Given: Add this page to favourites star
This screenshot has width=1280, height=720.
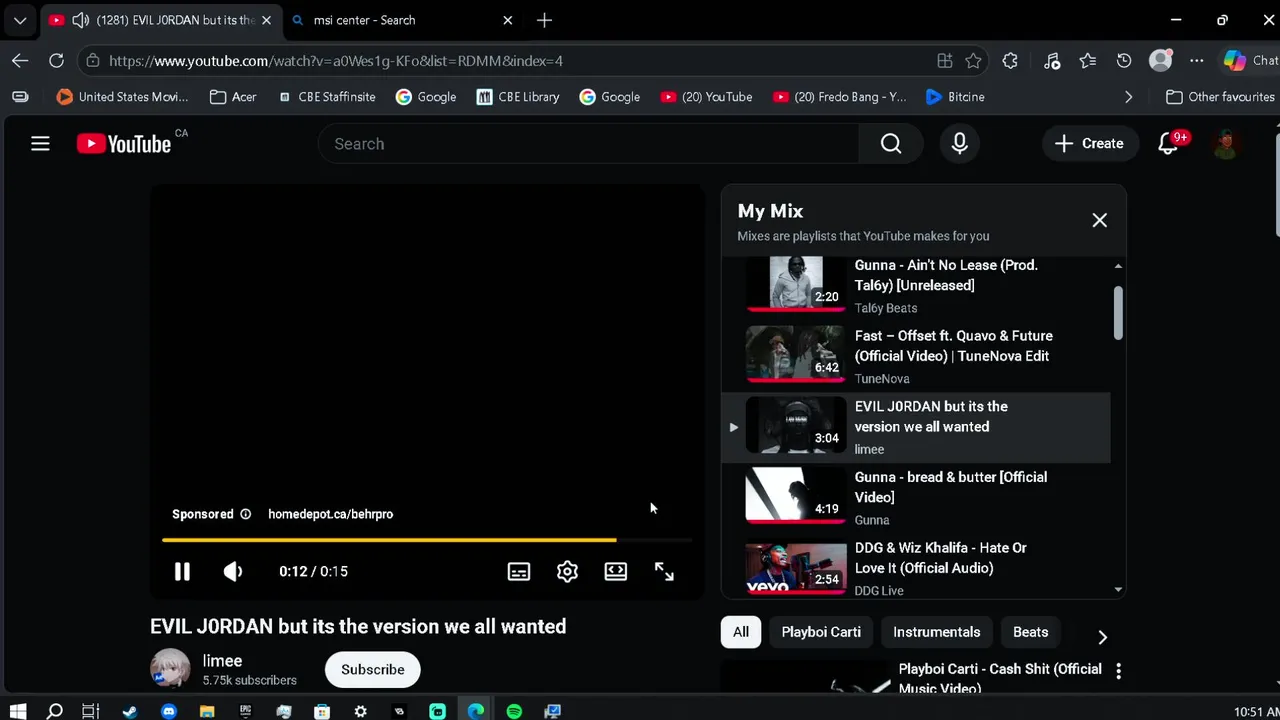Looking at the screenshot, I should click(973, 61).
